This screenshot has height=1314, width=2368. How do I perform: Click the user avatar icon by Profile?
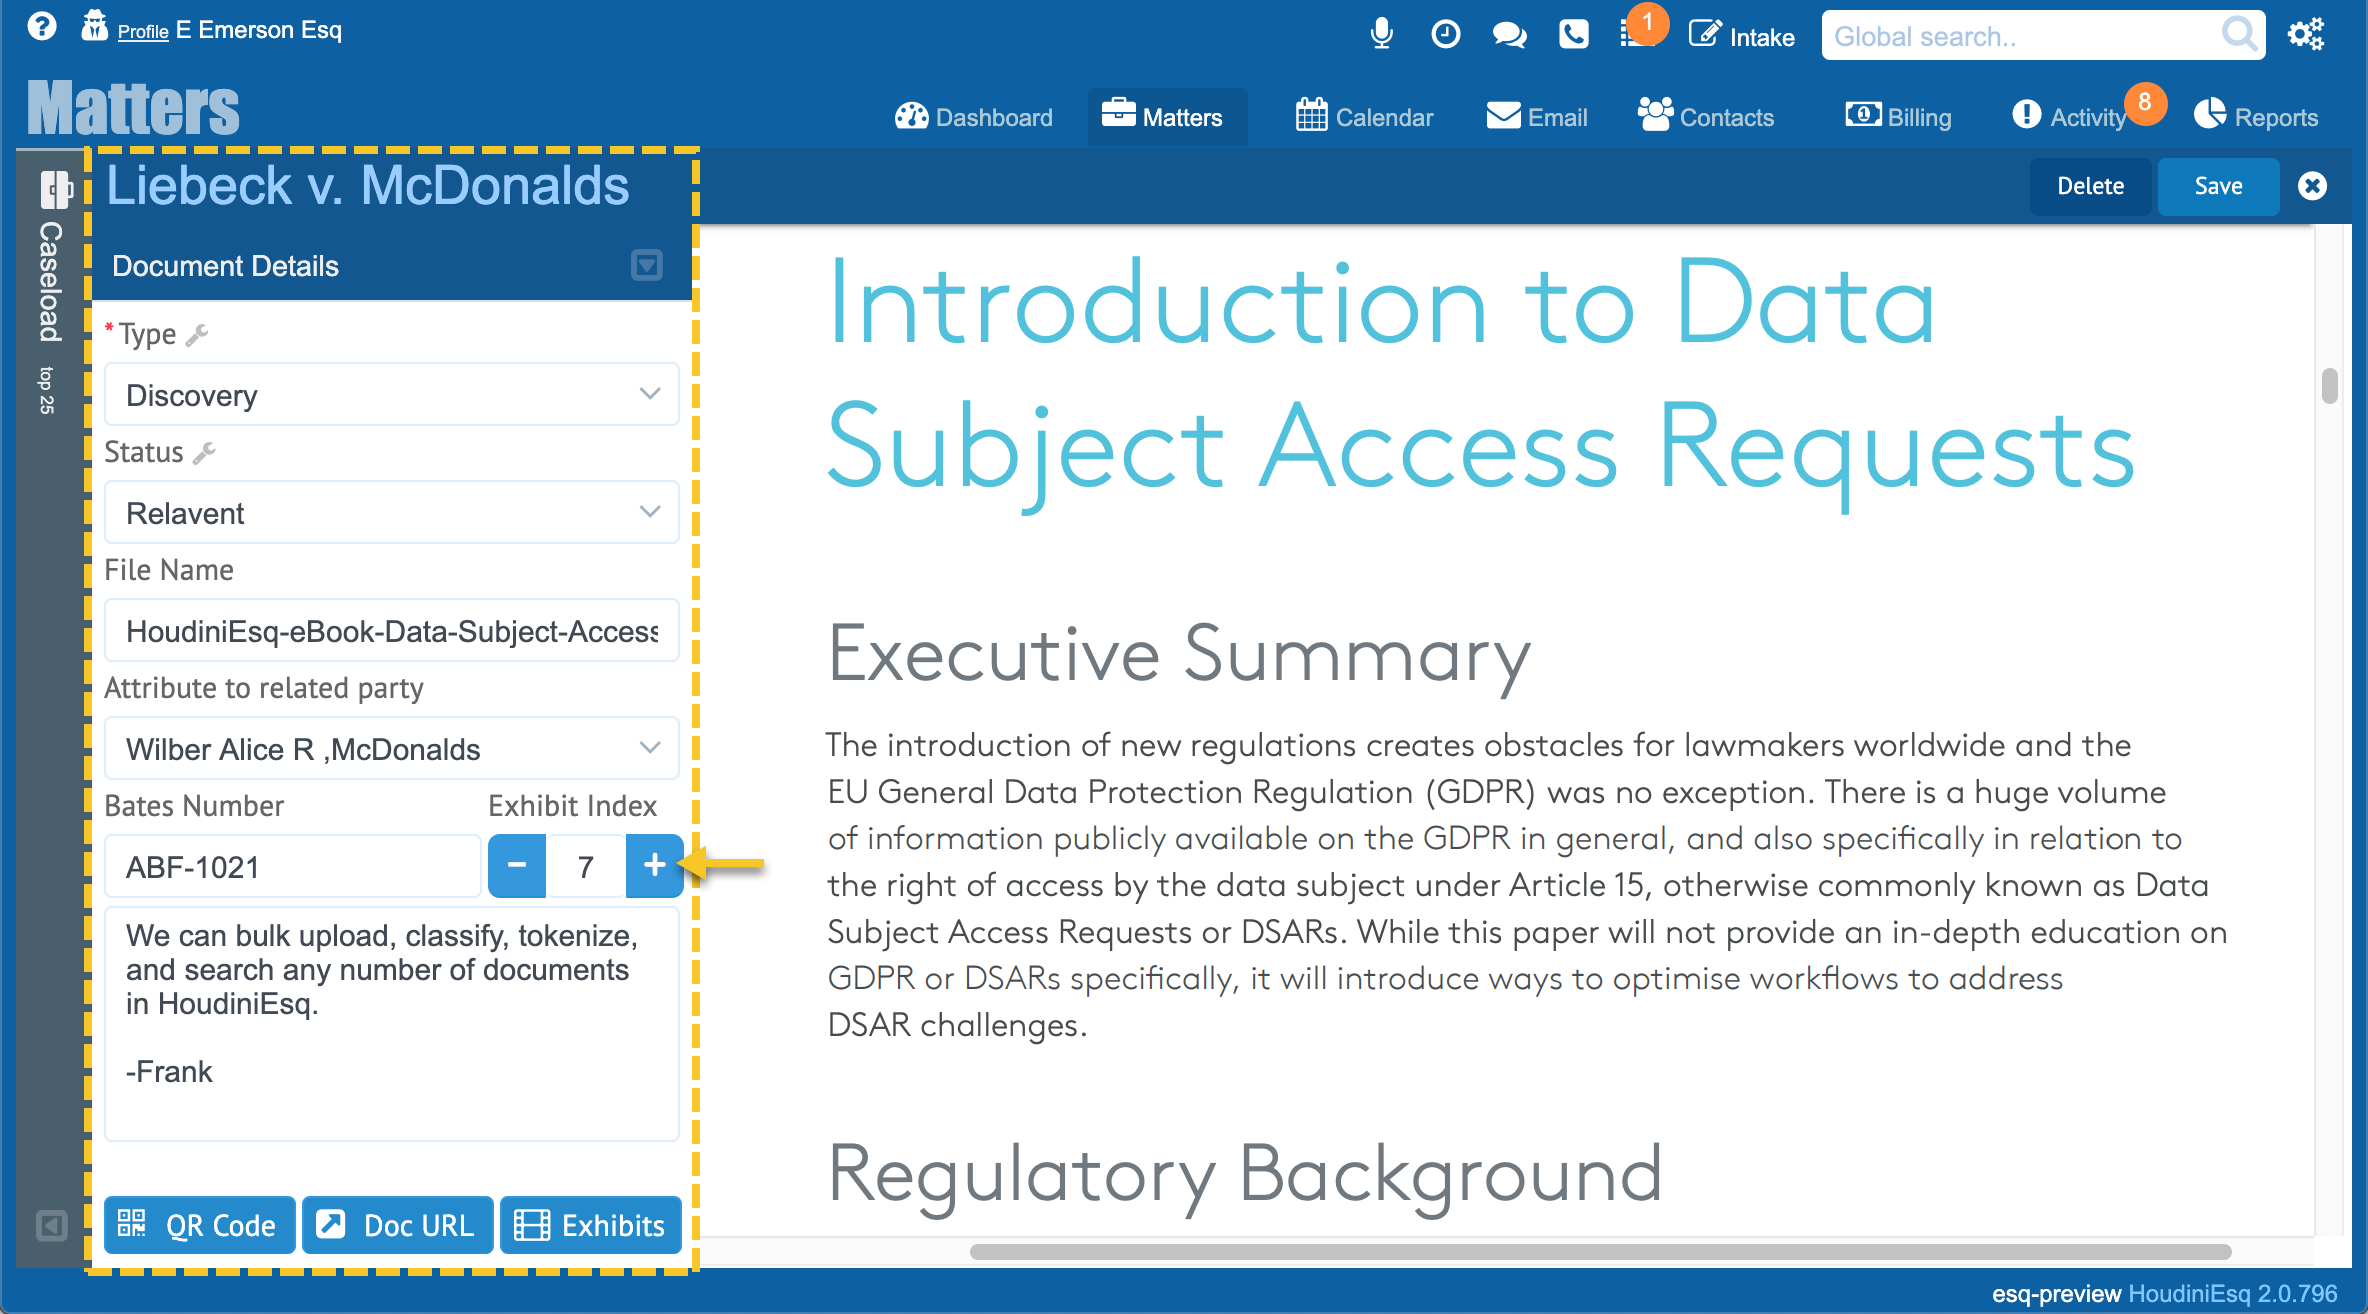[94, 26]
